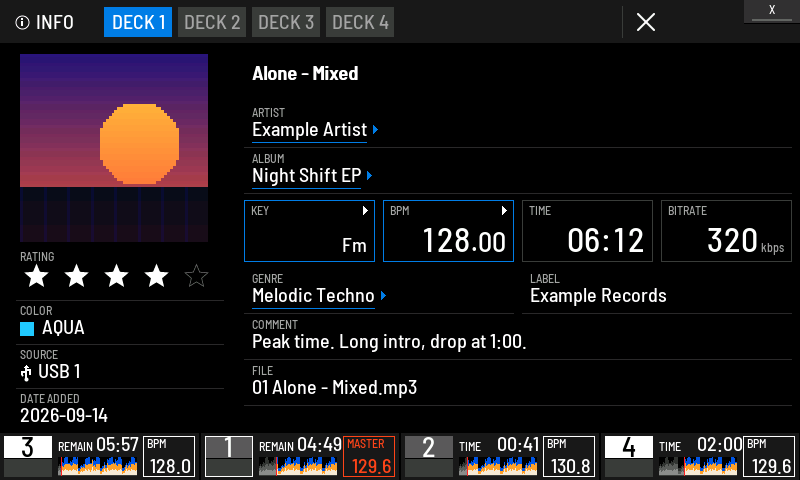Expand arrow next to Melodic Techno

(x=383, y=295)
